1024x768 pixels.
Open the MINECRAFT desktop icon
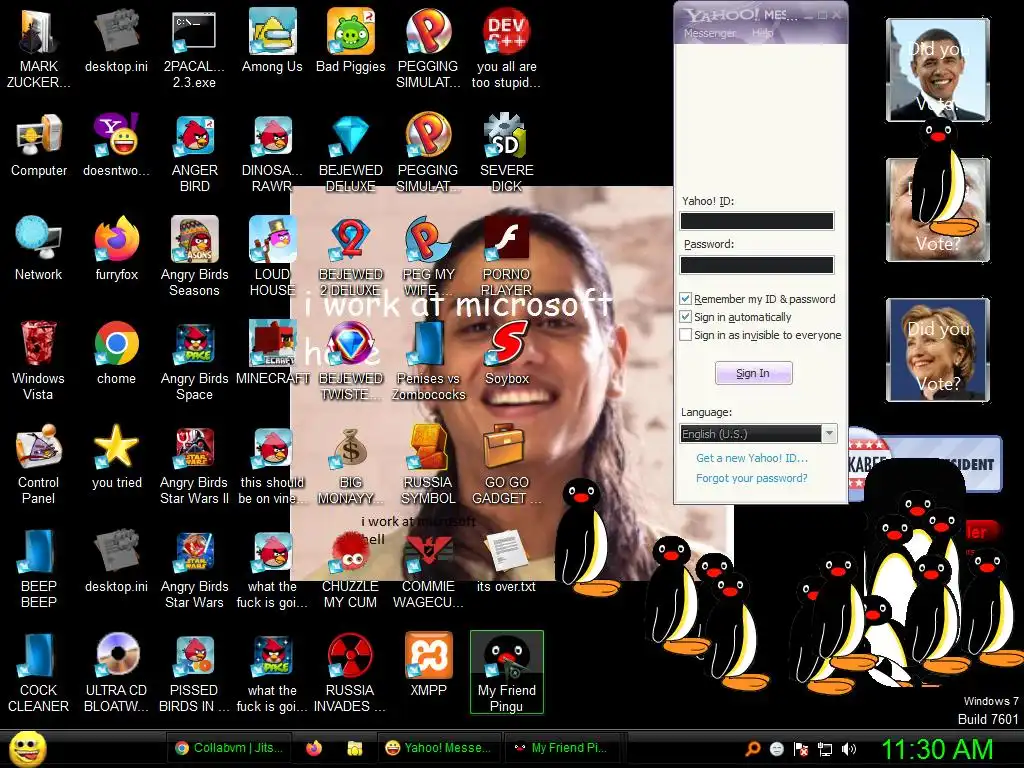[272, 344]
